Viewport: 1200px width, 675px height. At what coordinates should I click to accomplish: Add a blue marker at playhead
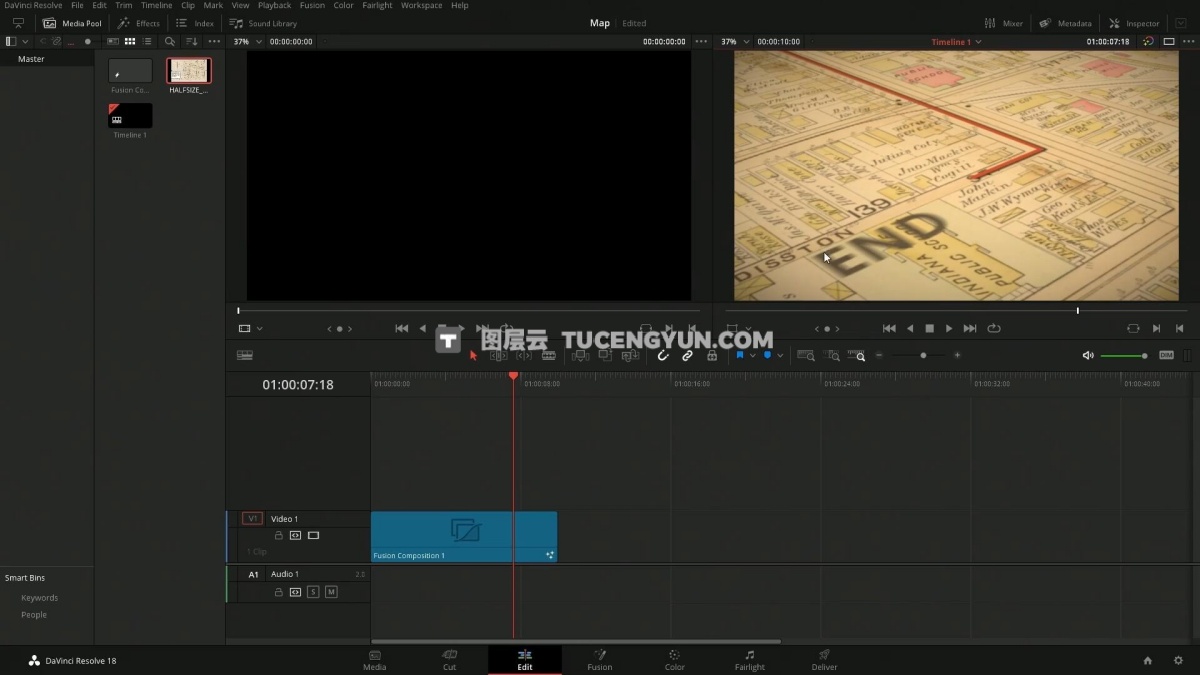click(767, 355)
